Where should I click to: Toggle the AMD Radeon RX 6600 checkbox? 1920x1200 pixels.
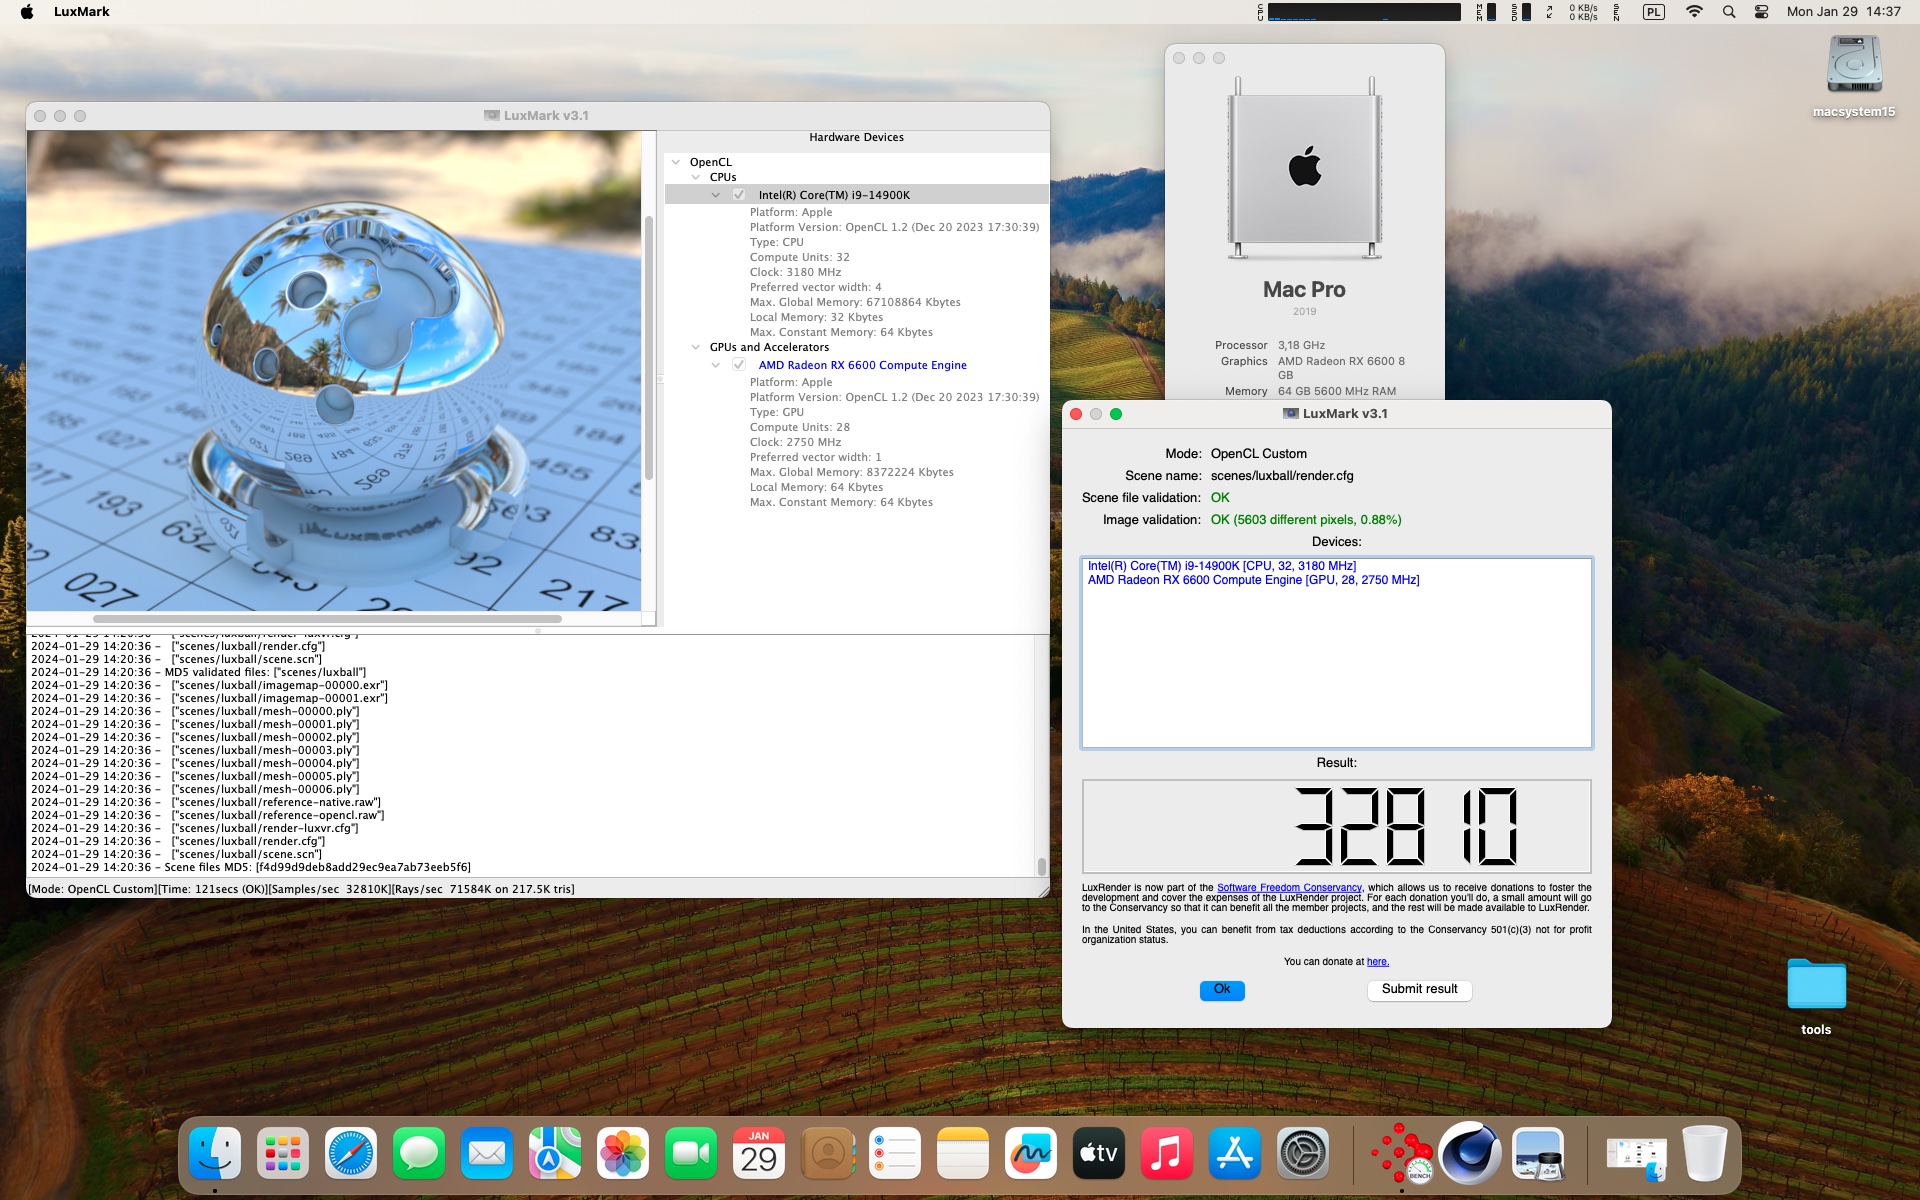739,365
